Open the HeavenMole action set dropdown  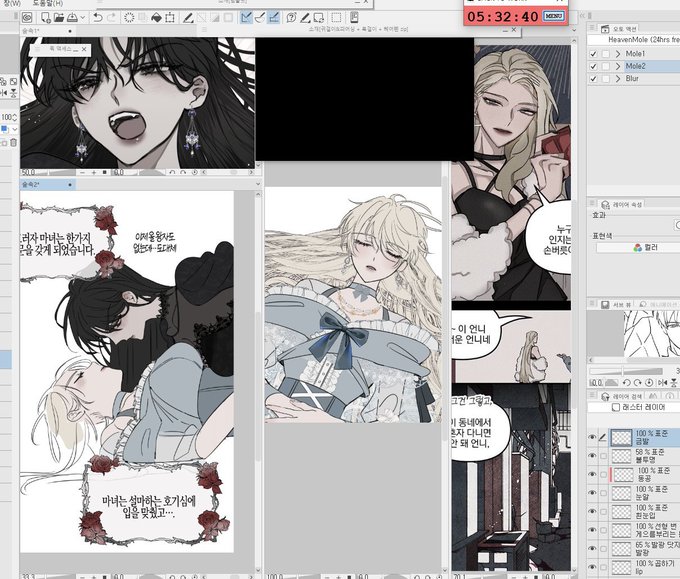[x=634, y=40]
